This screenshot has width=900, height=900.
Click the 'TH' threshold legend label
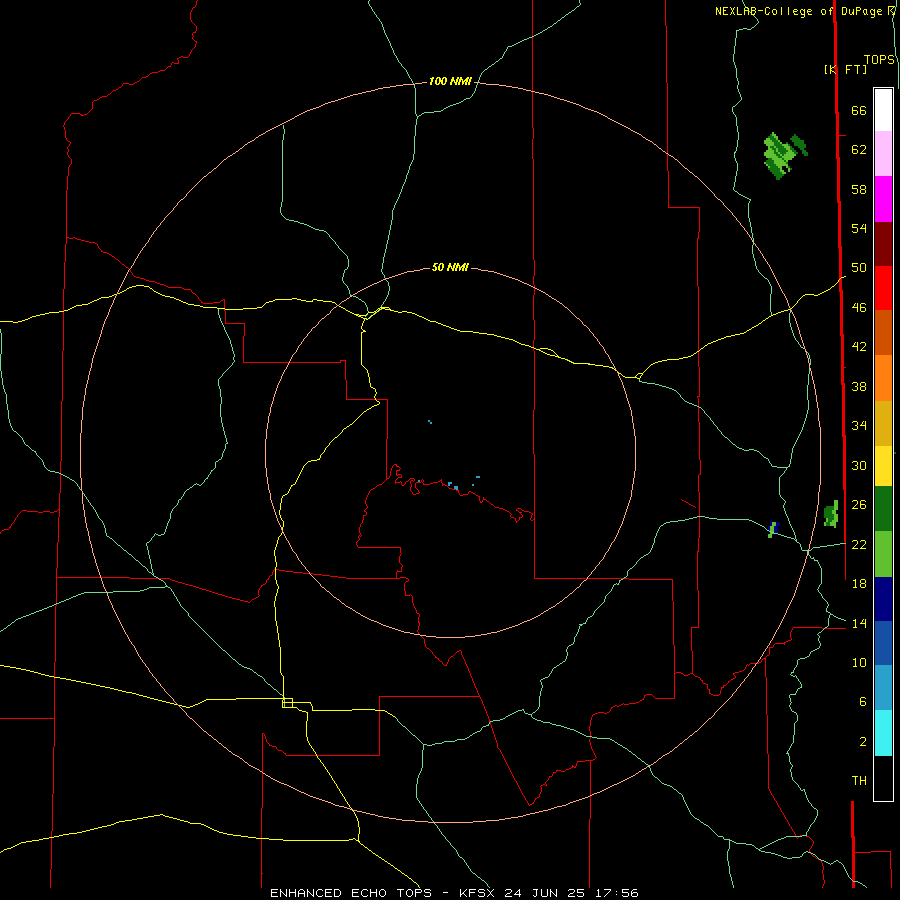point(859,781)
